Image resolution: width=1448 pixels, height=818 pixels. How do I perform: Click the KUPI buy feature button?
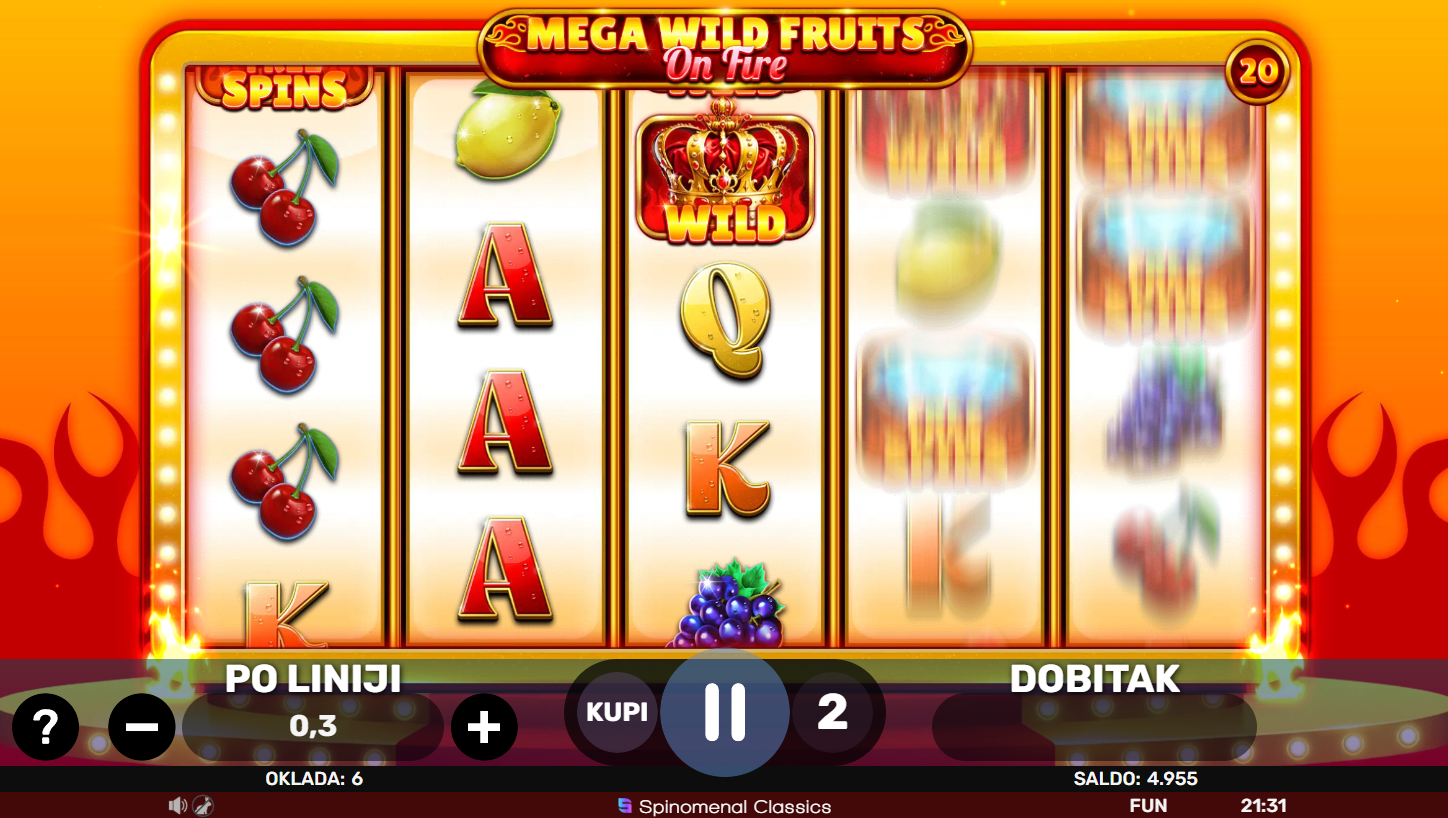[x=617, y=712]
